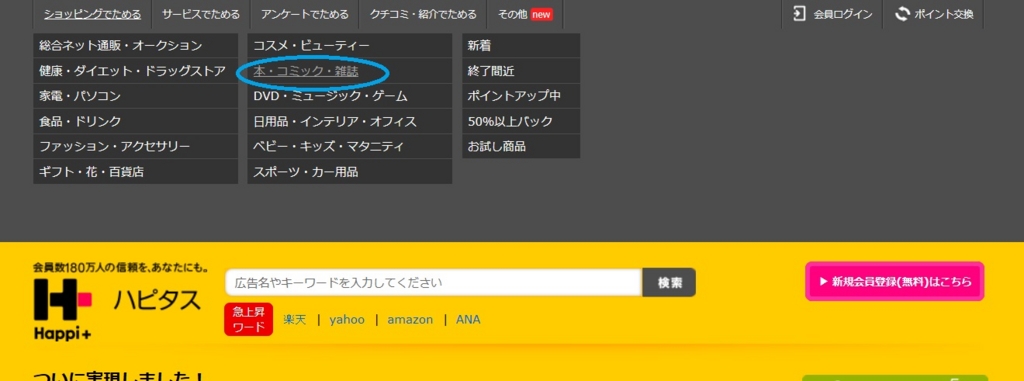Select 日用品・インテリア・オフィス category
This screenshot has height=381, width=1024.
coord(349,122)
